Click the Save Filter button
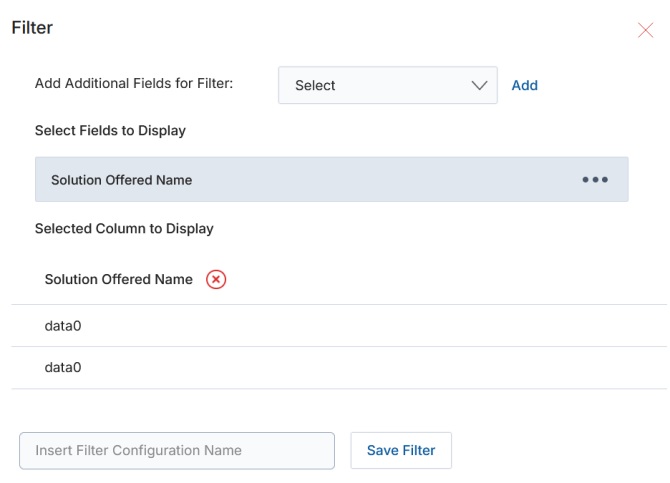Image resolution: width=670 pixels, height=483 pixels. pyautogui.click(x=401, y=451)
